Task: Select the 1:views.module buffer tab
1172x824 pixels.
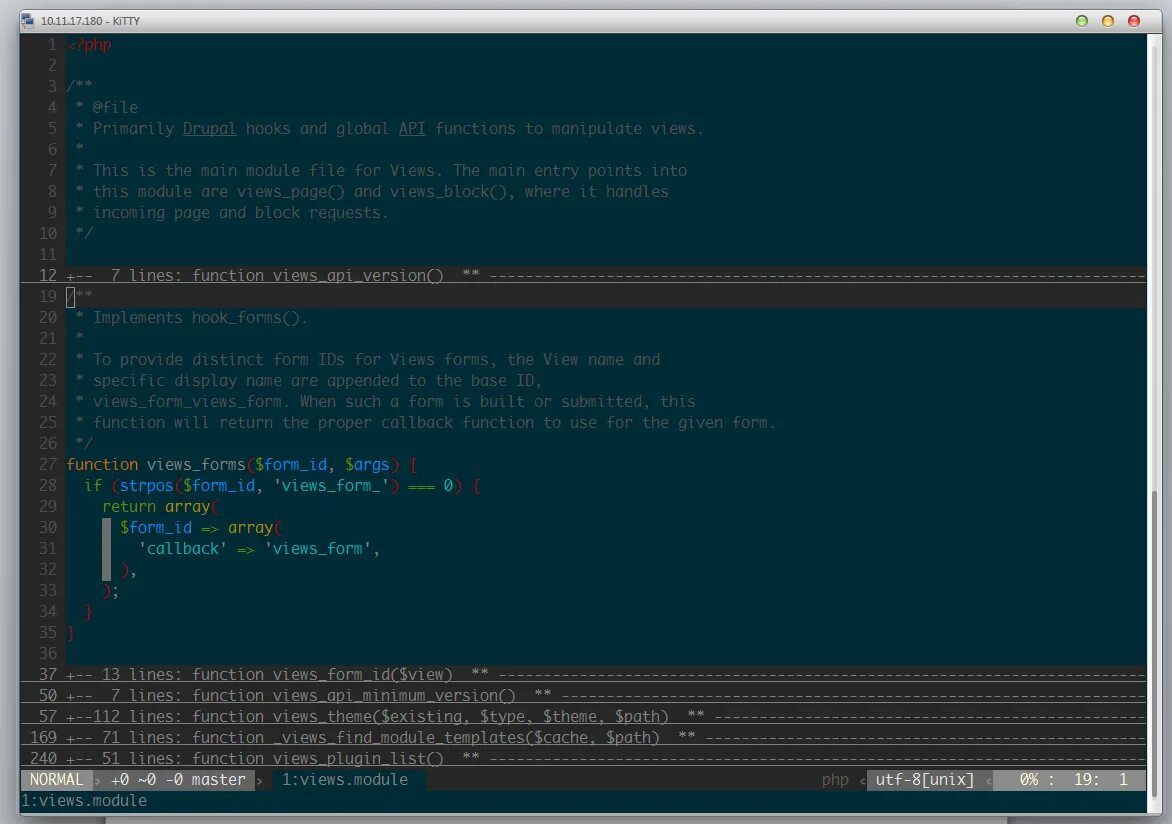Action: [x=345, y=779]
